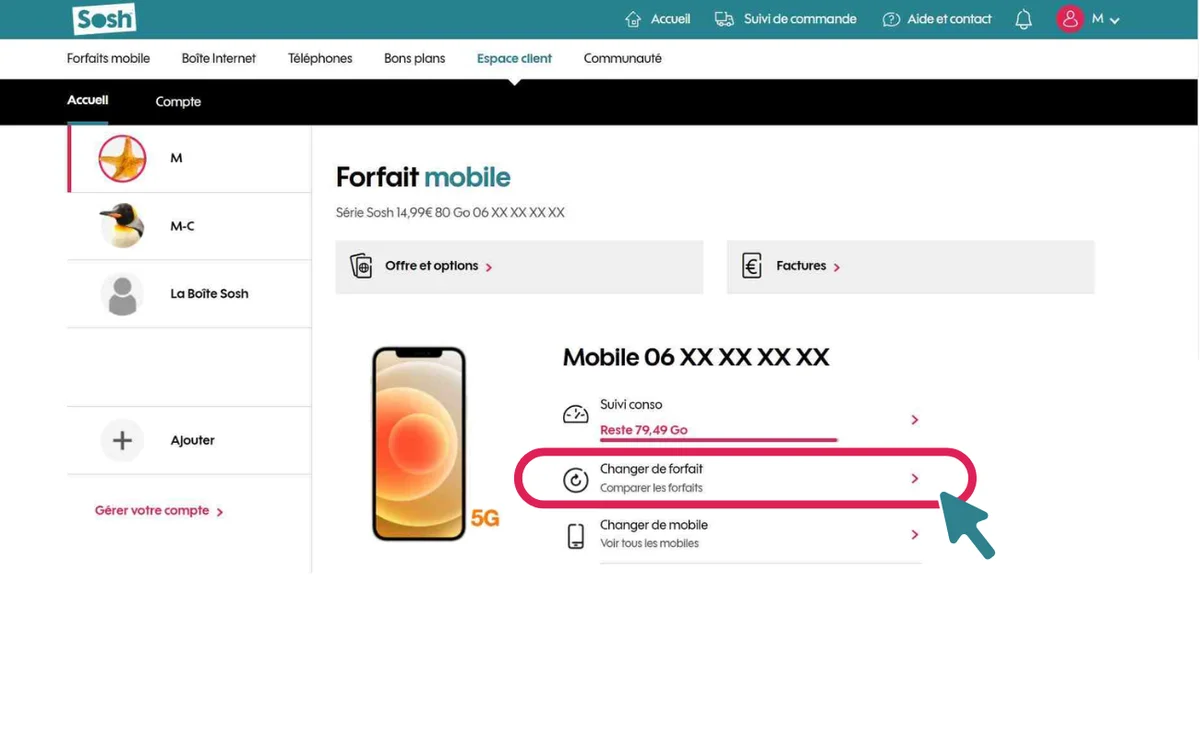This screenshot has width=1200, height=738.
Task: Click the grey silhouette avatar of La Boîte Sosh
Action: [122, 294]
